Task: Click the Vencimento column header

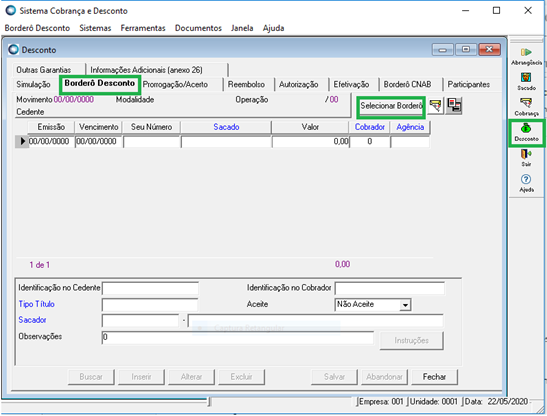Action: (98, 127)
